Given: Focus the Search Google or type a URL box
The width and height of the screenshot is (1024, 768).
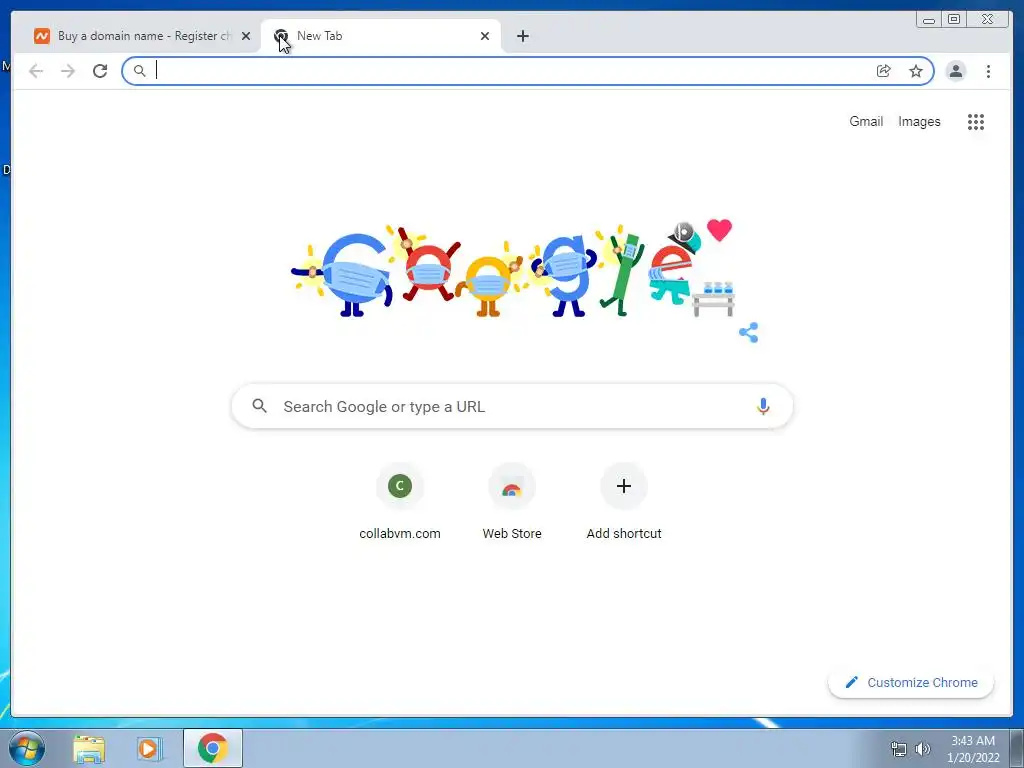Looking at the screenshot, I should [x=512, y=406].
